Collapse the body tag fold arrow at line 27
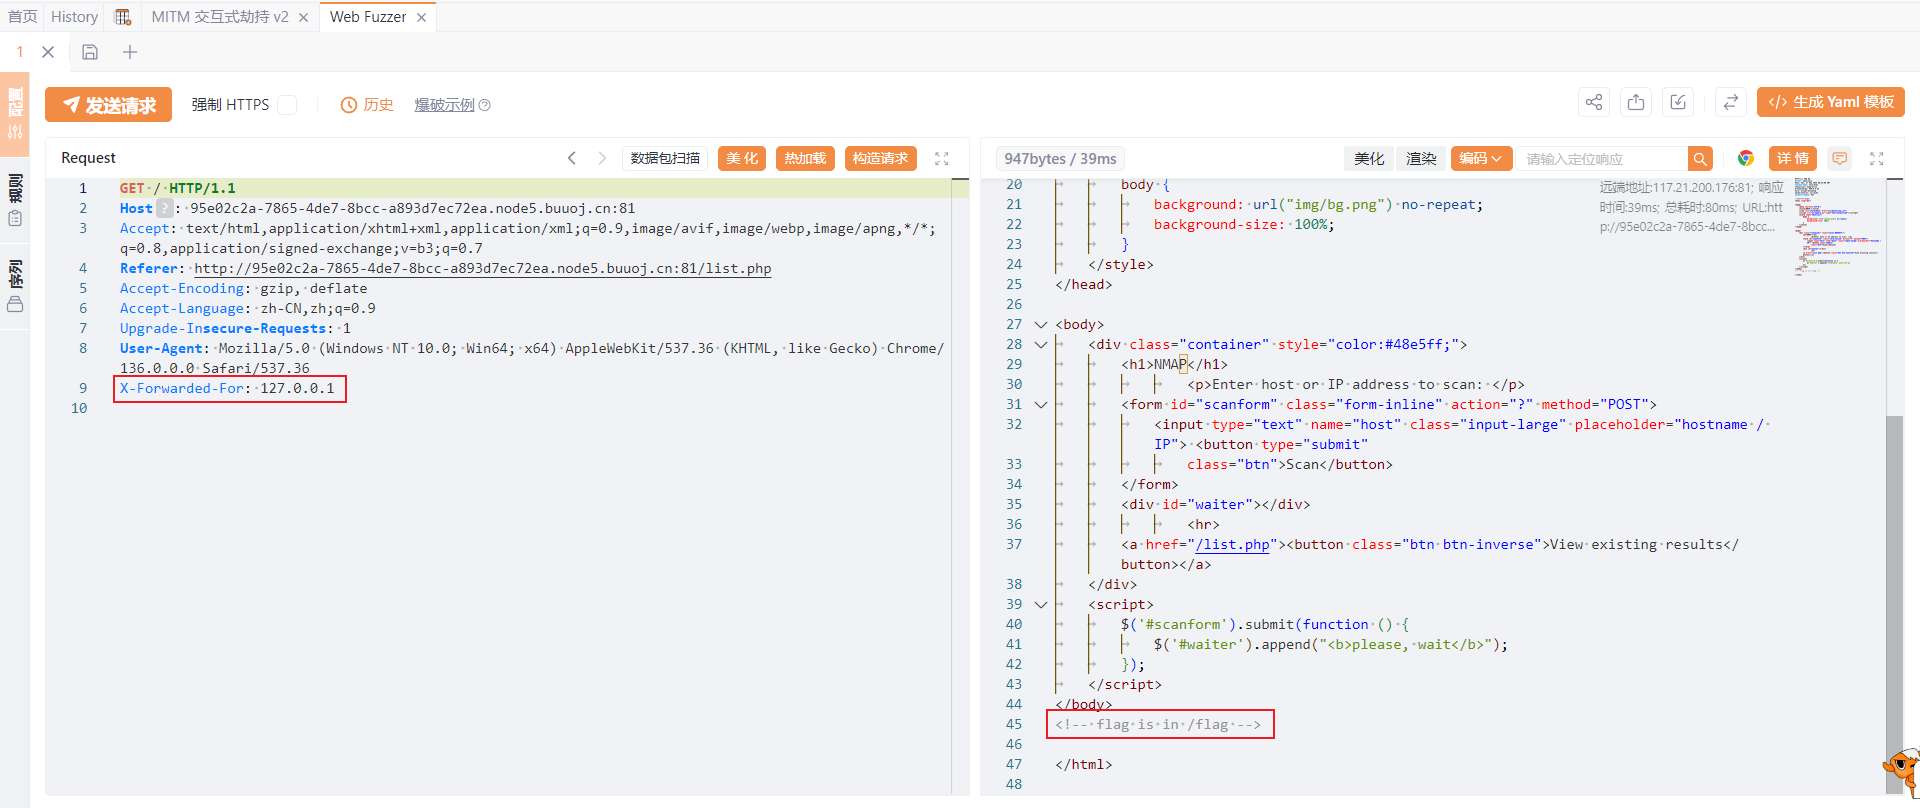1920x808 pixels. pos(1041,325)
